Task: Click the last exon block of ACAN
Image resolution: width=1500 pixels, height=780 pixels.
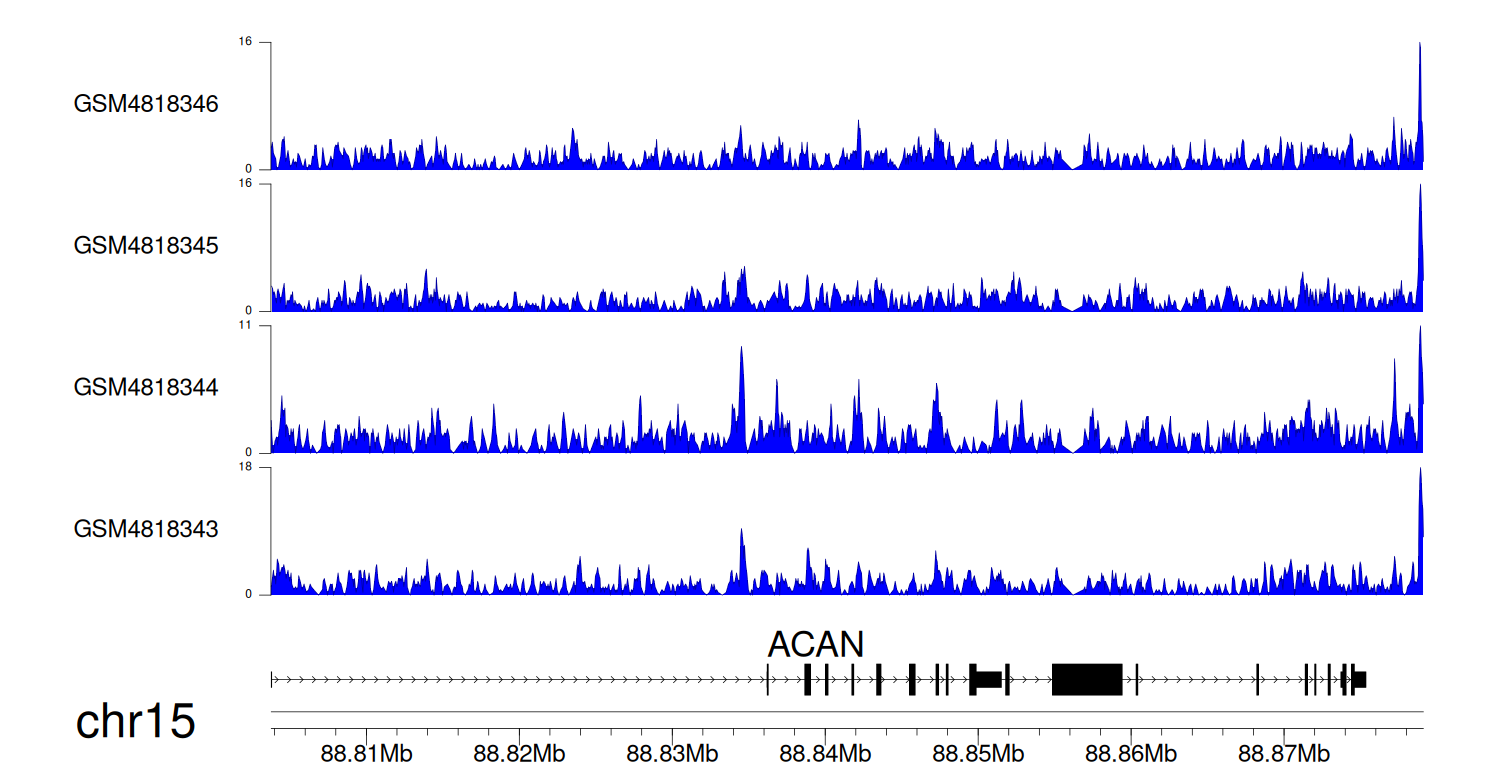Action: pos(1359,679)
